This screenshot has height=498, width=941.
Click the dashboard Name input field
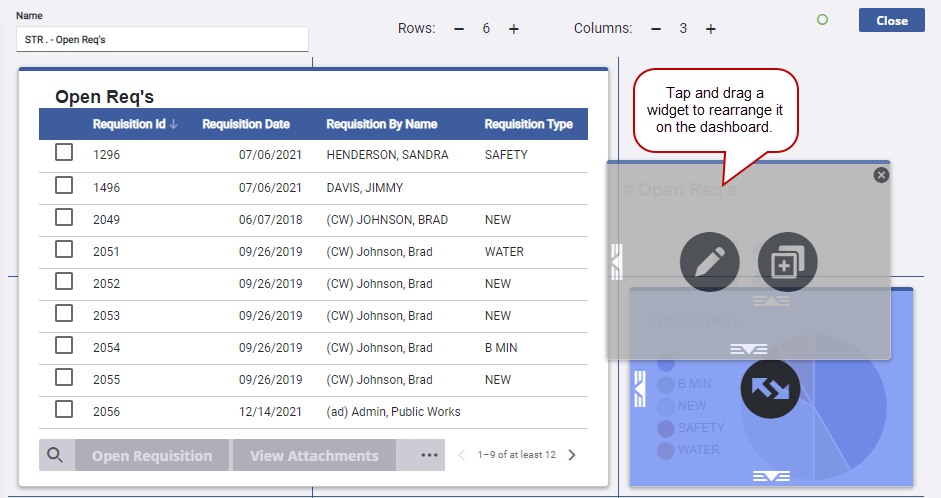click(162, 39)
